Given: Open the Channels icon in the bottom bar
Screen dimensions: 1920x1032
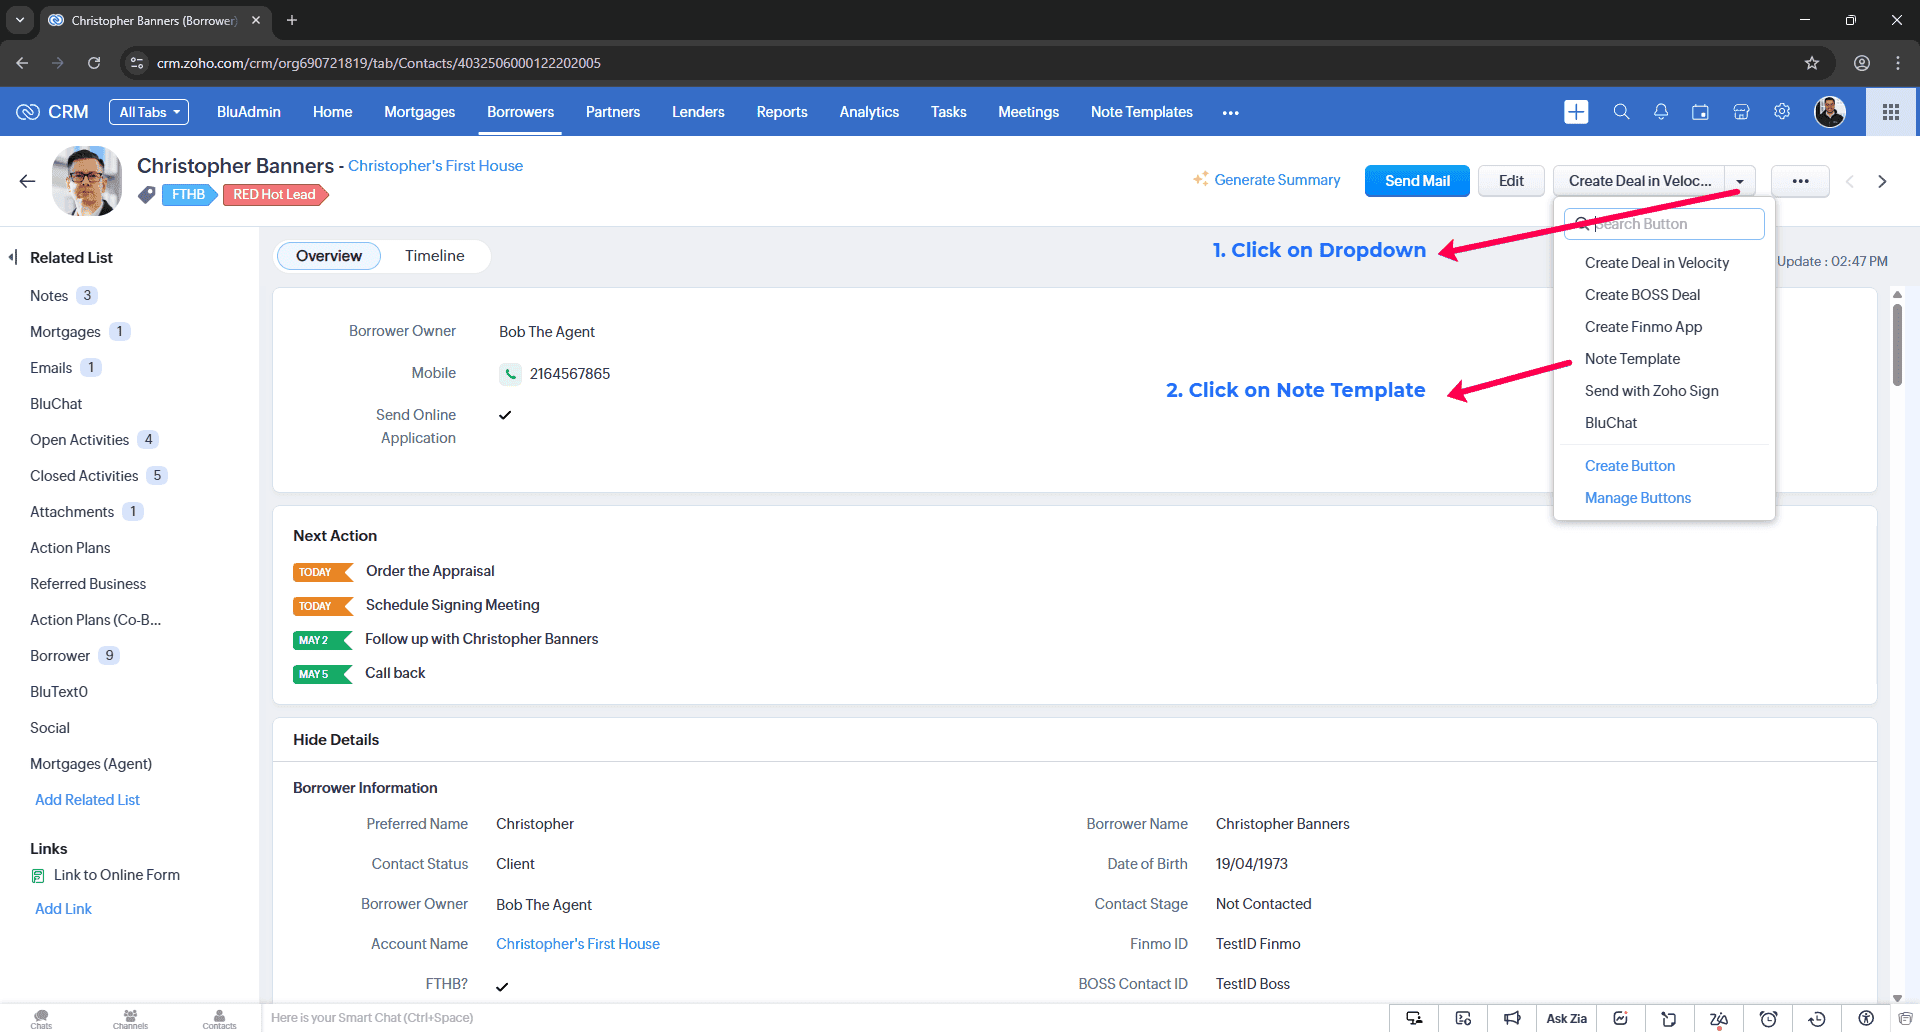Looking at the screenshot, I should point(130,1018).
